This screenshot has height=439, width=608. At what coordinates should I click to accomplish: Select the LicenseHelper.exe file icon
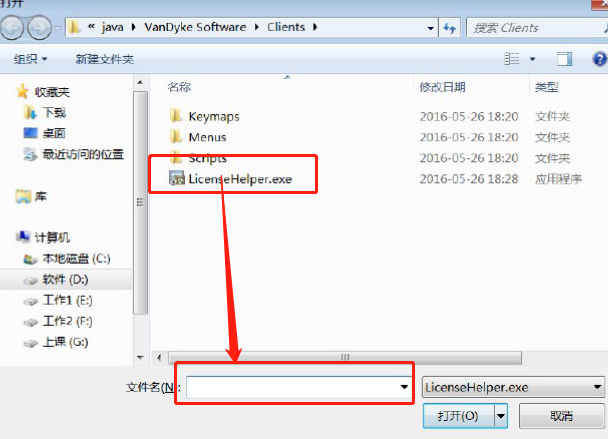pyautogui.click(x=177, y=178)
